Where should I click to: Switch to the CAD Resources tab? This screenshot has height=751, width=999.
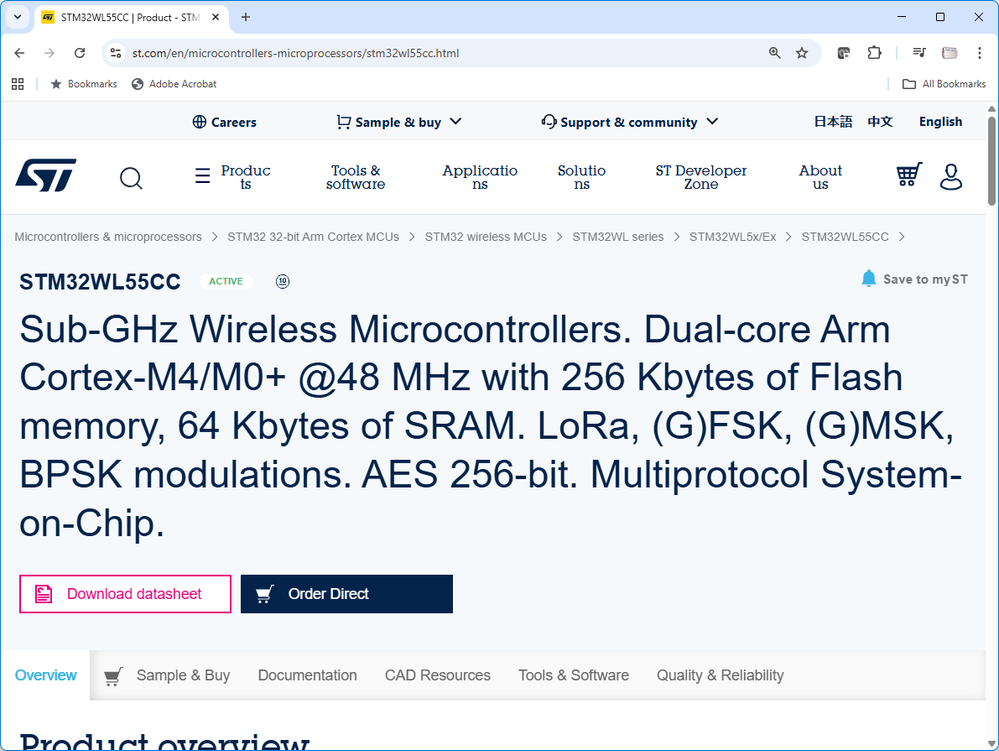[437, 675]
